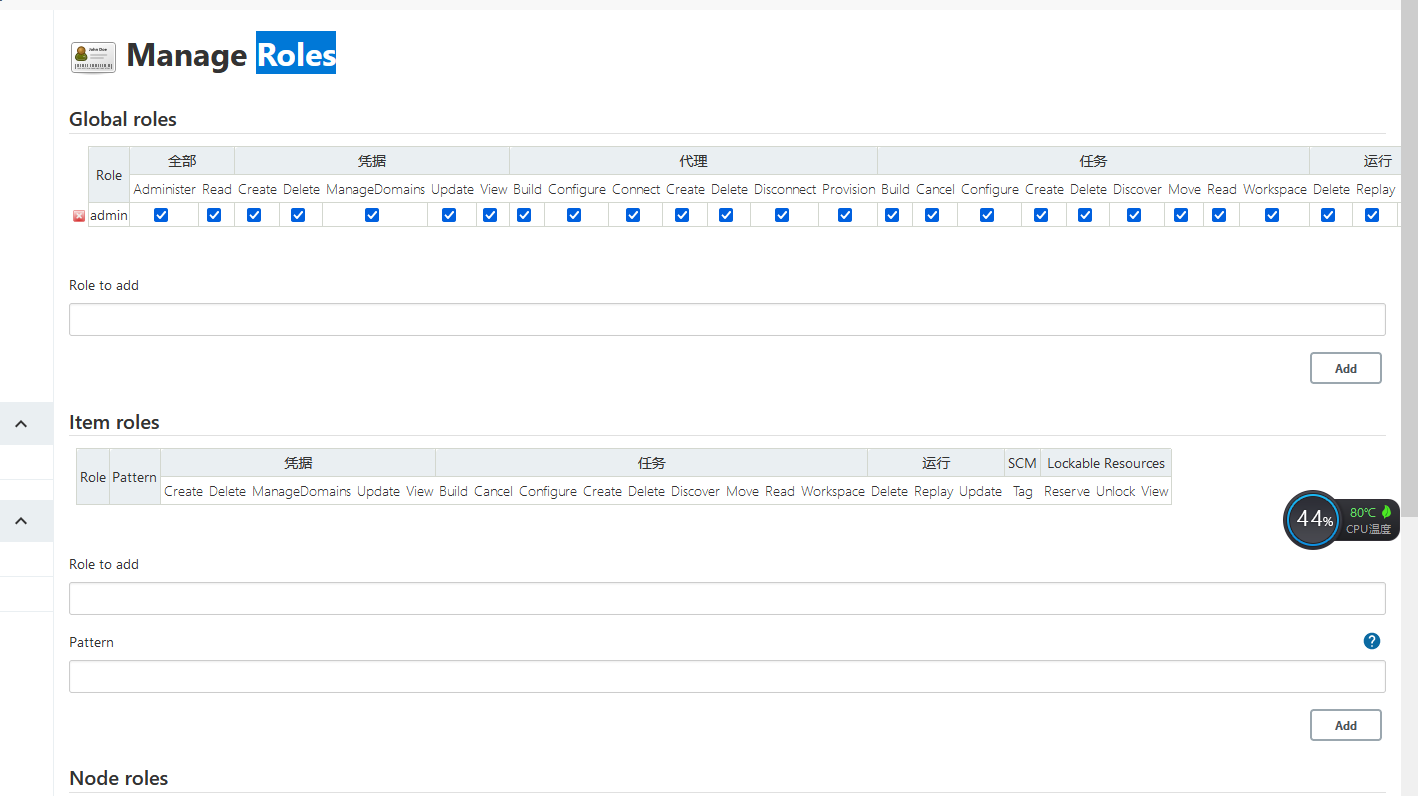1418x796 pixels.
Task: Focus the Pattern input field
Action: (727, 676)
